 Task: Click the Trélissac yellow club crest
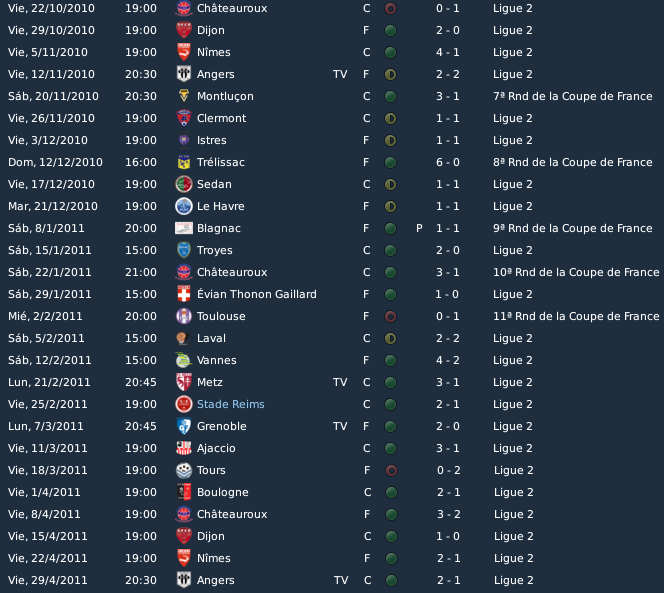184,162
